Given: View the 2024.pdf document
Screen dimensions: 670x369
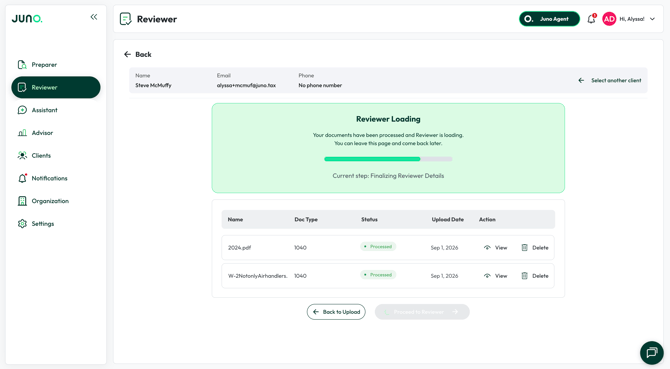Looking at the screenshot, I should point(495,248).
